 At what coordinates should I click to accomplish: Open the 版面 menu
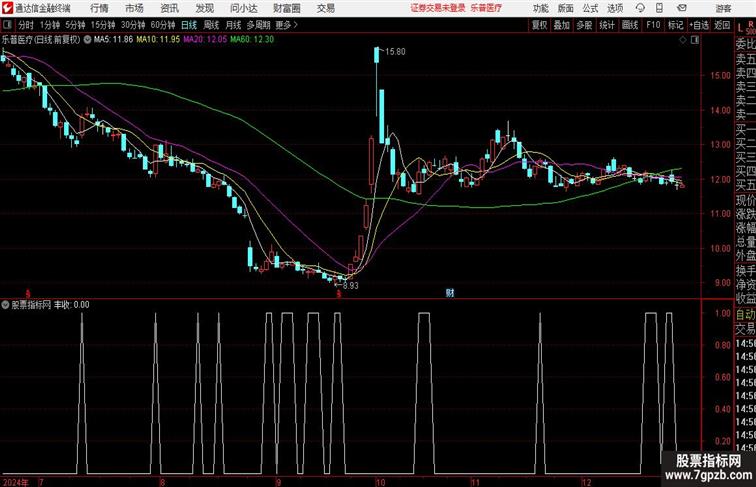566,8
